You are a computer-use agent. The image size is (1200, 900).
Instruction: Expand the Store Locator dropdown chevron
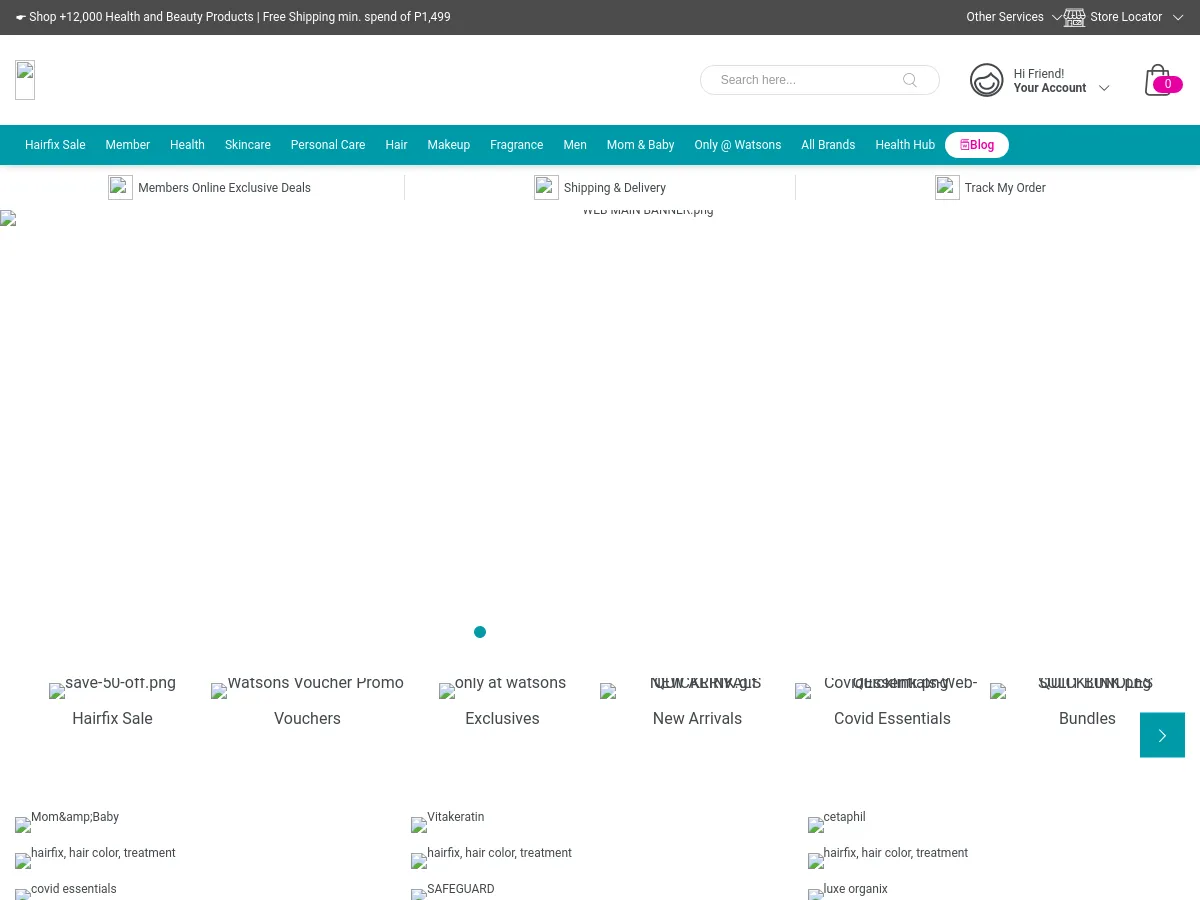[x=1178, y=17]
